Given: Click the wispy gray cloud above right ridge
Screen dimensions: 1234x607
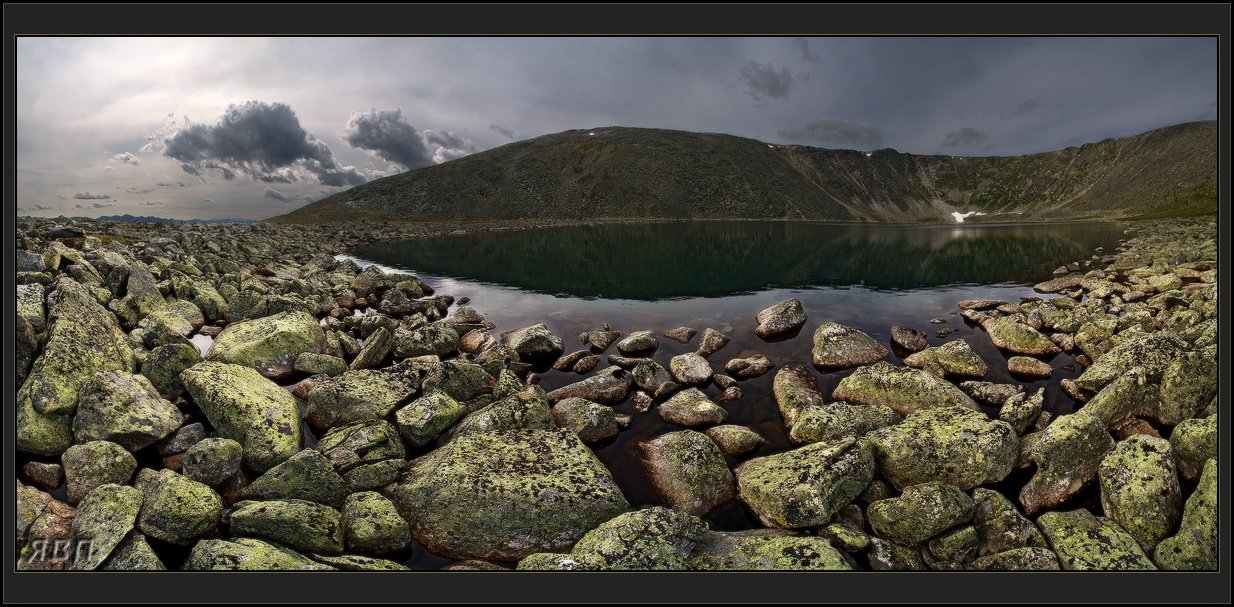Looking at the screenshot, I should [x=835, y=131].
